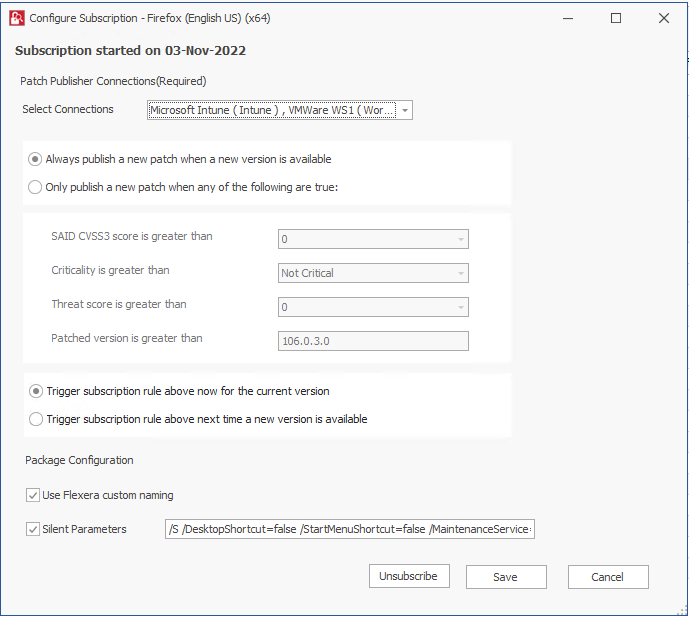Select 'Trigger subscription rule above now' radio

pos(36,391)
